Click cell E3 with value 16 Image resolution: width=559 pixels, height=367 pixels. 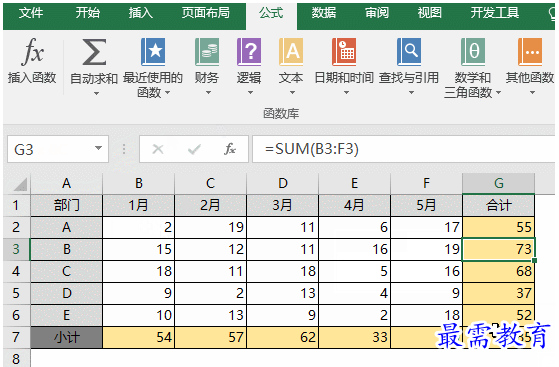point(355,250)
